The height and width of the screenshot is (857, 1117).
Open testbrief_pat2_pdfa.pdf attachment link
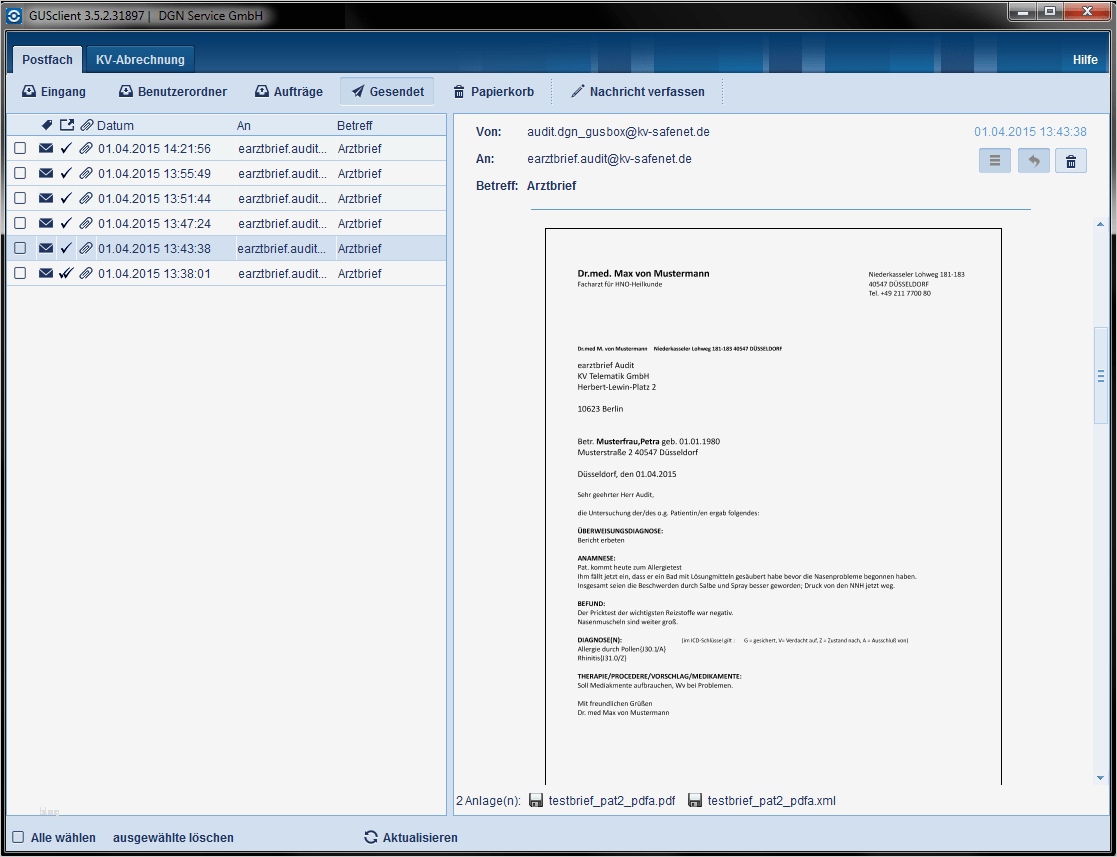(x=612, y=801)
